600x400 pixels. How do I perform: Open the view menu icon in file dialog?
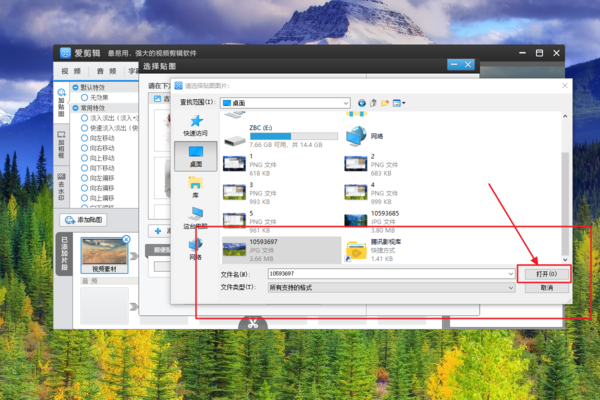(399, 103)
